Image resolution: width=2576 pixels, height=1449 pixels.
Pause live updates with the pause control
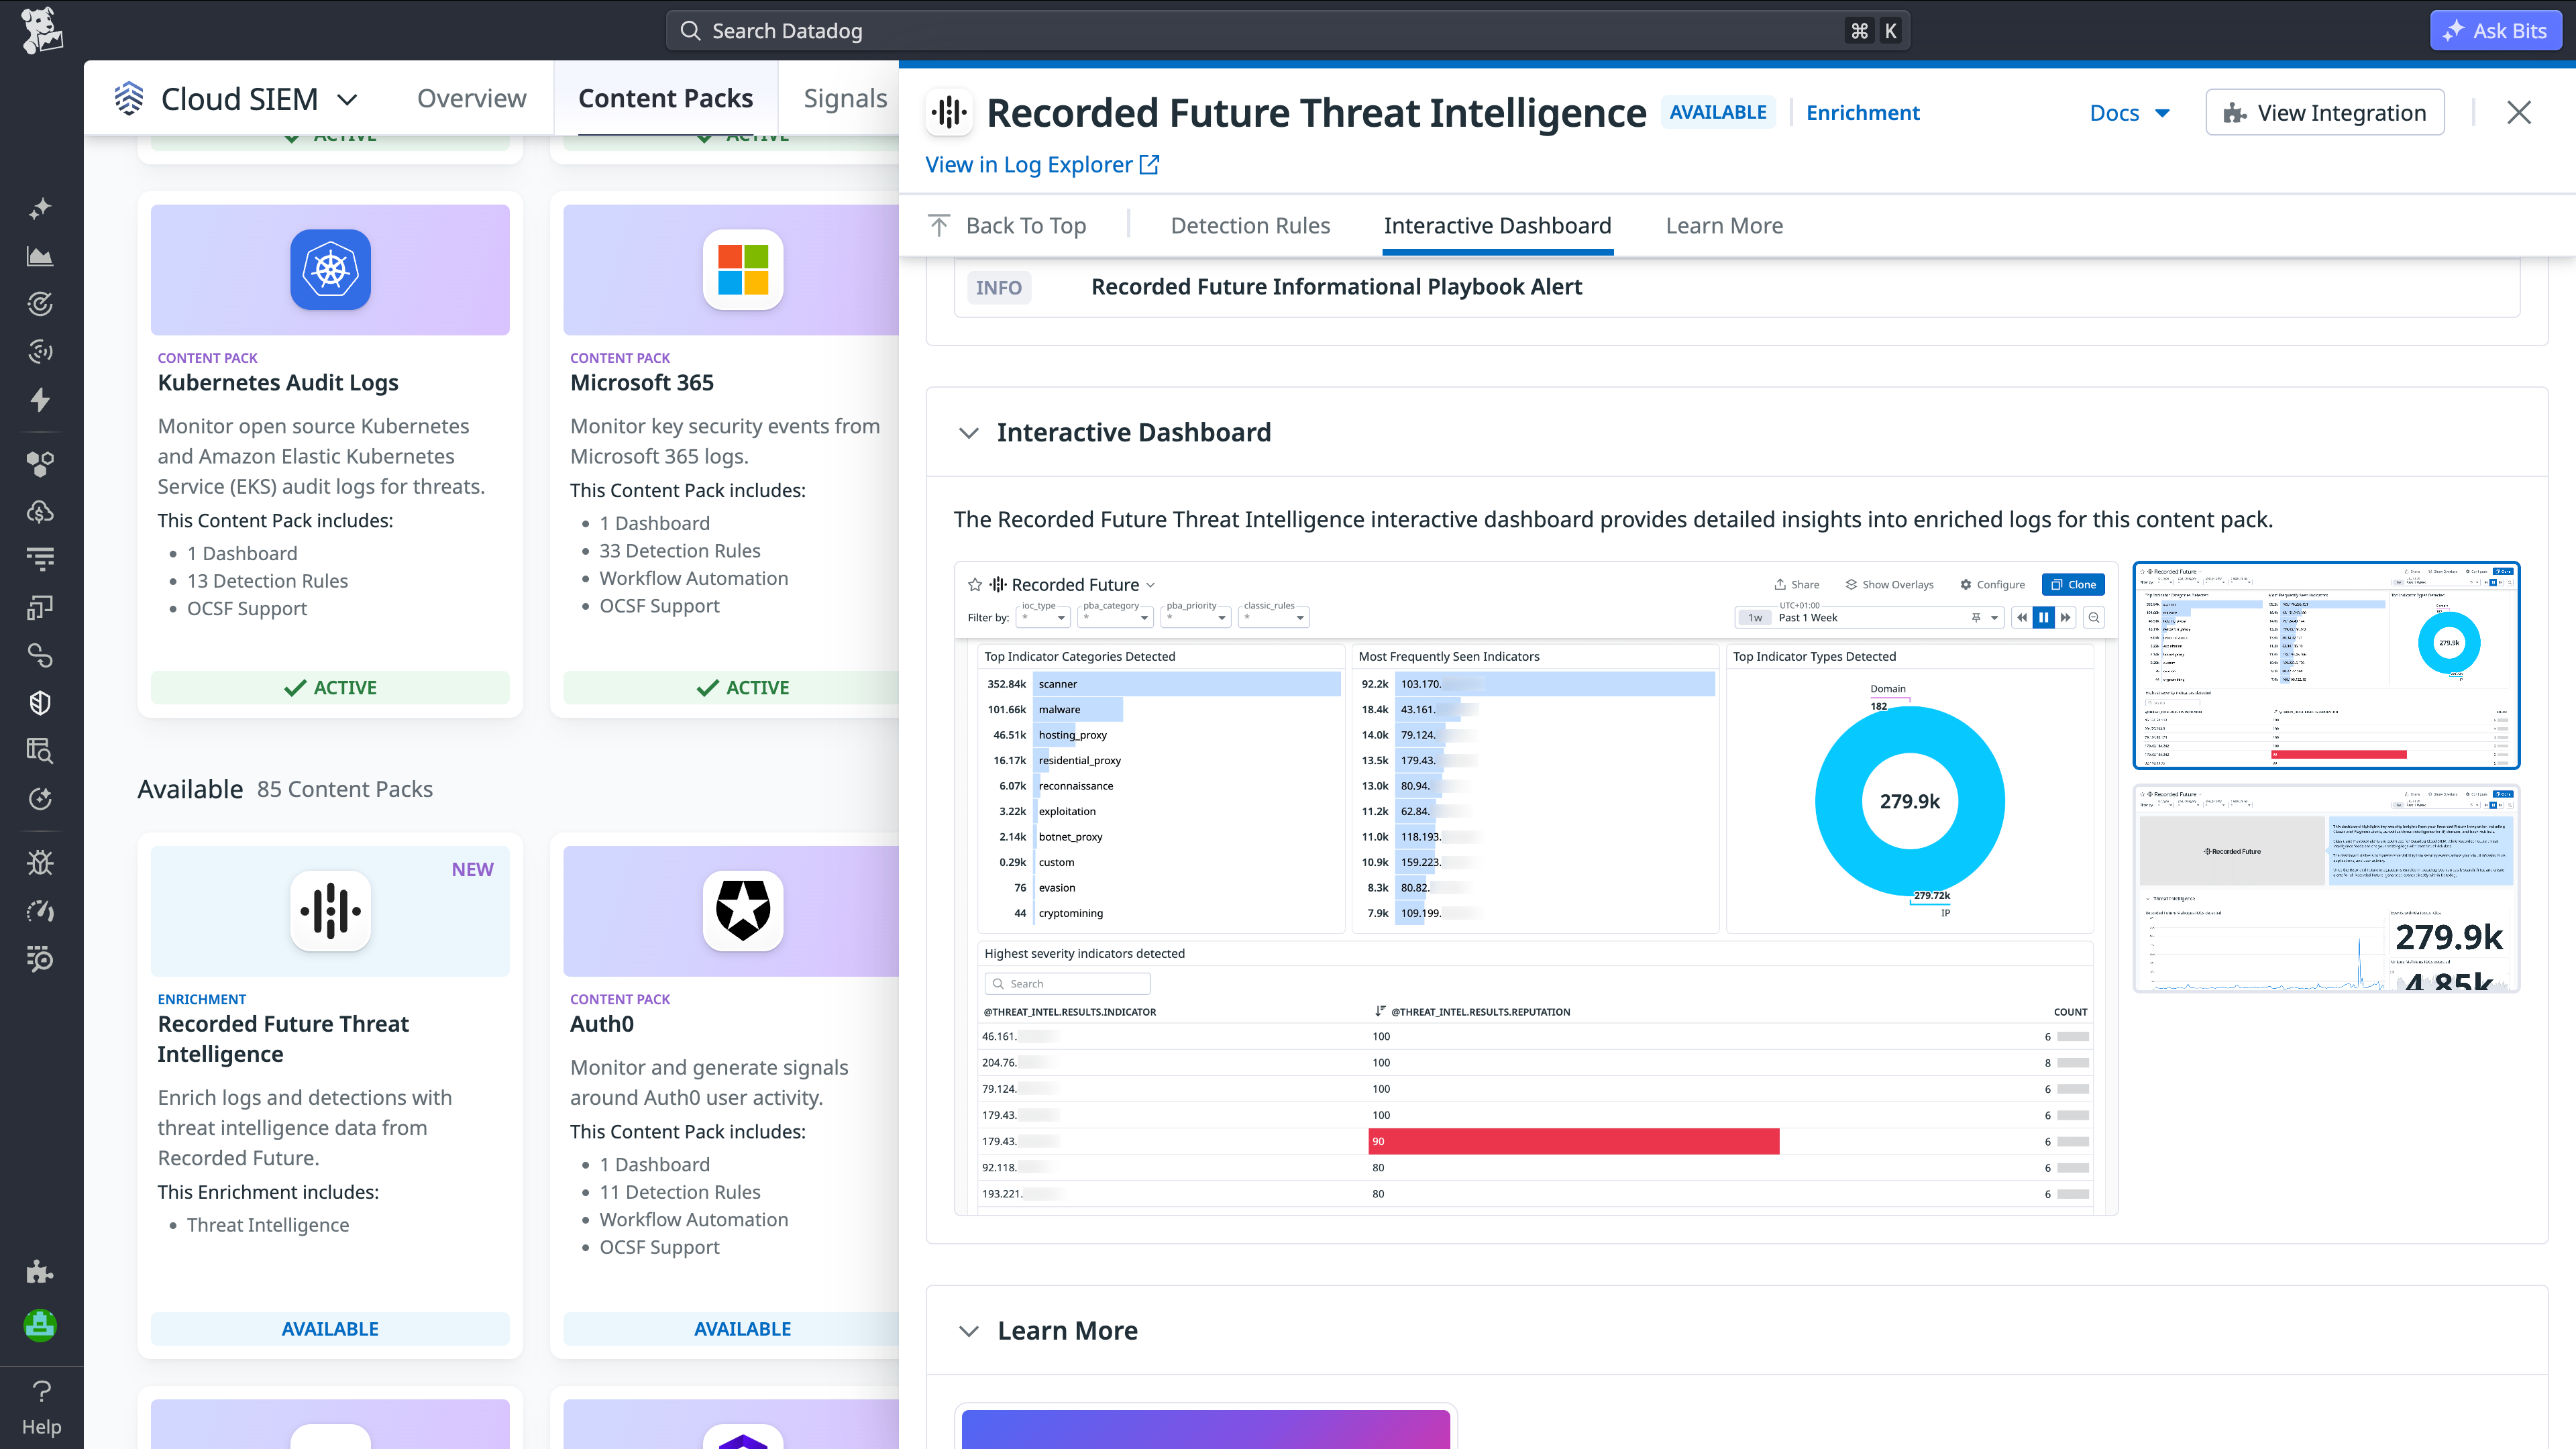click(x=2044, y=617)
